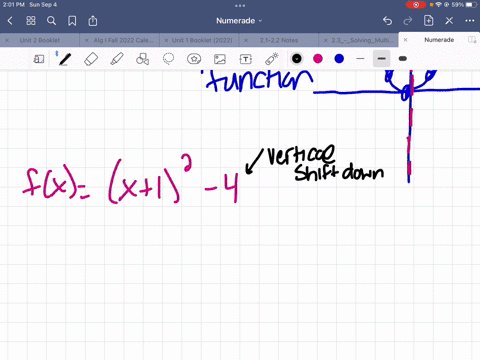Select the thin stroke width

360,59
